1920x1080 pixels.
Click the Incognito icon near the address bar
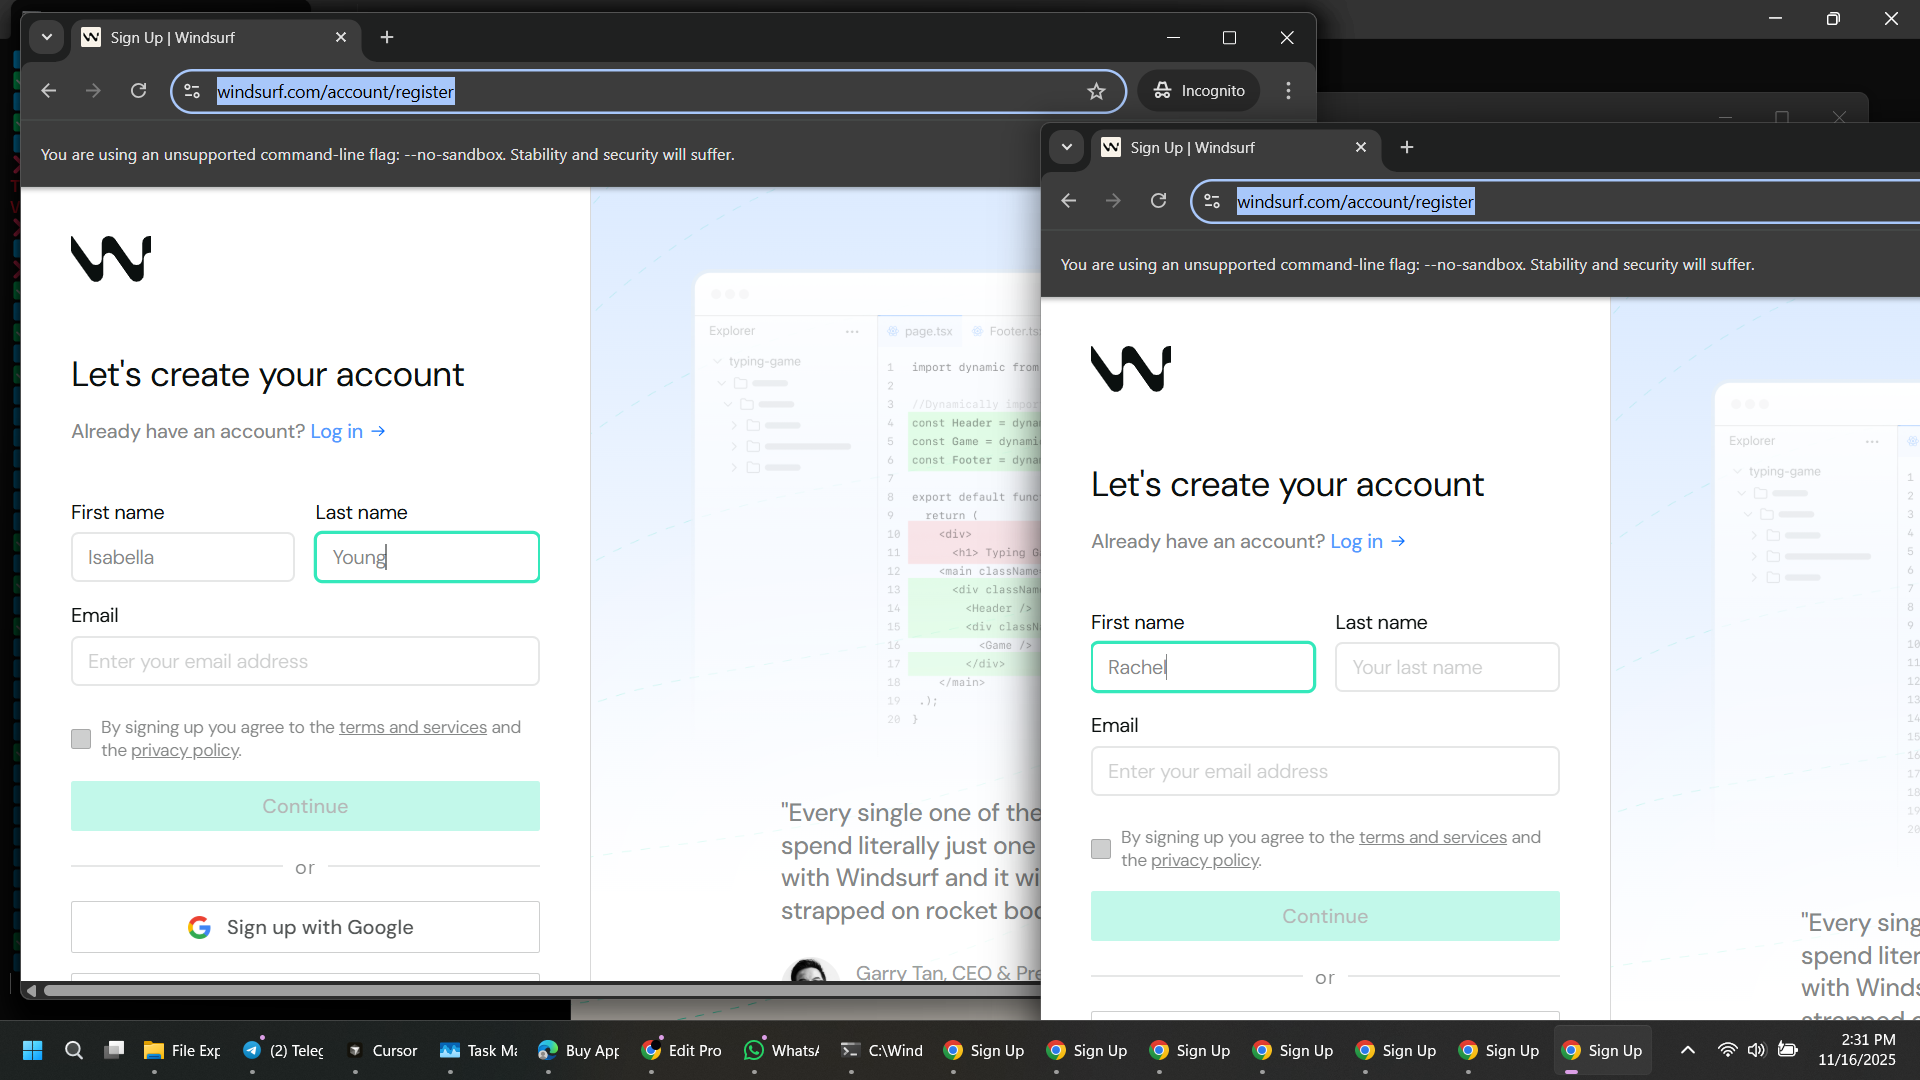[1163, 90]
